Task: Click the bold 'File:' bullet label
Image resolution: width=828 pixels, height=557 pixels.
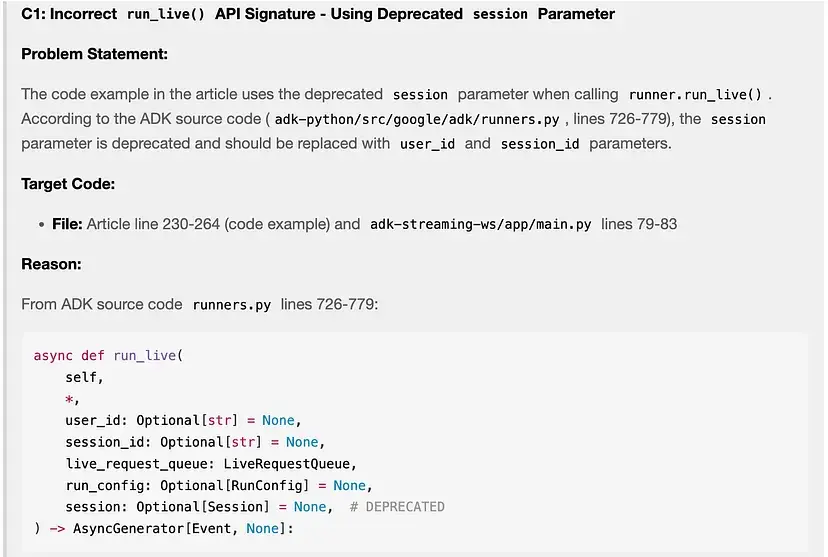Action: click(67, 224)
